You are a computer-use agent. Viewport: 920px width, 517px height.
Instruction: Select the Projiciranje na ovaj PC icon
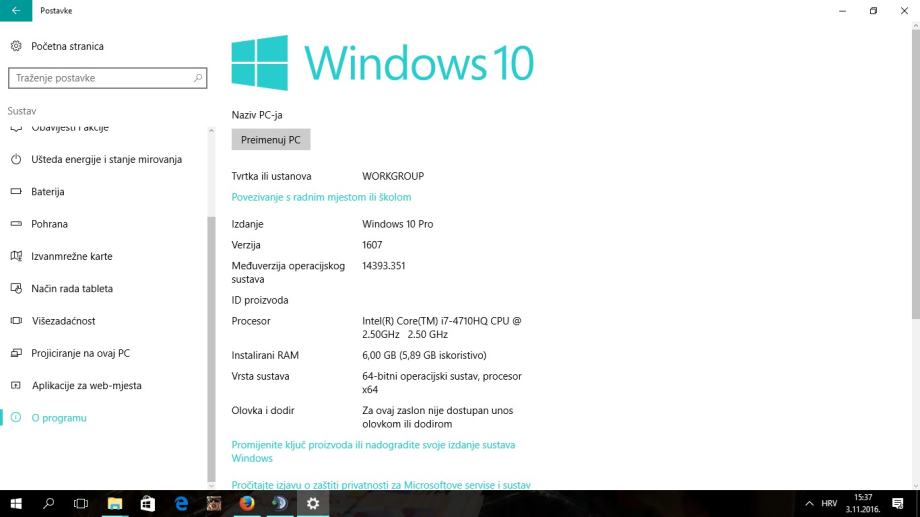[x=16, y=353]
